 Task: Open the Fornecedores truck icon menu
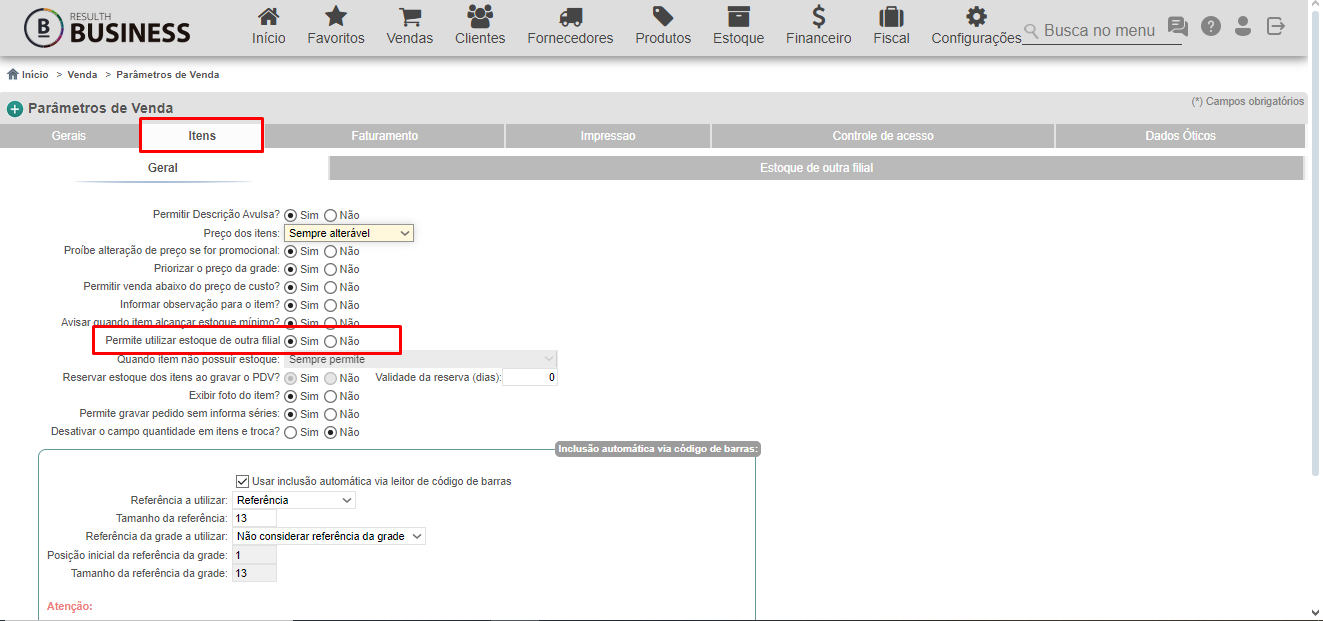571,17
